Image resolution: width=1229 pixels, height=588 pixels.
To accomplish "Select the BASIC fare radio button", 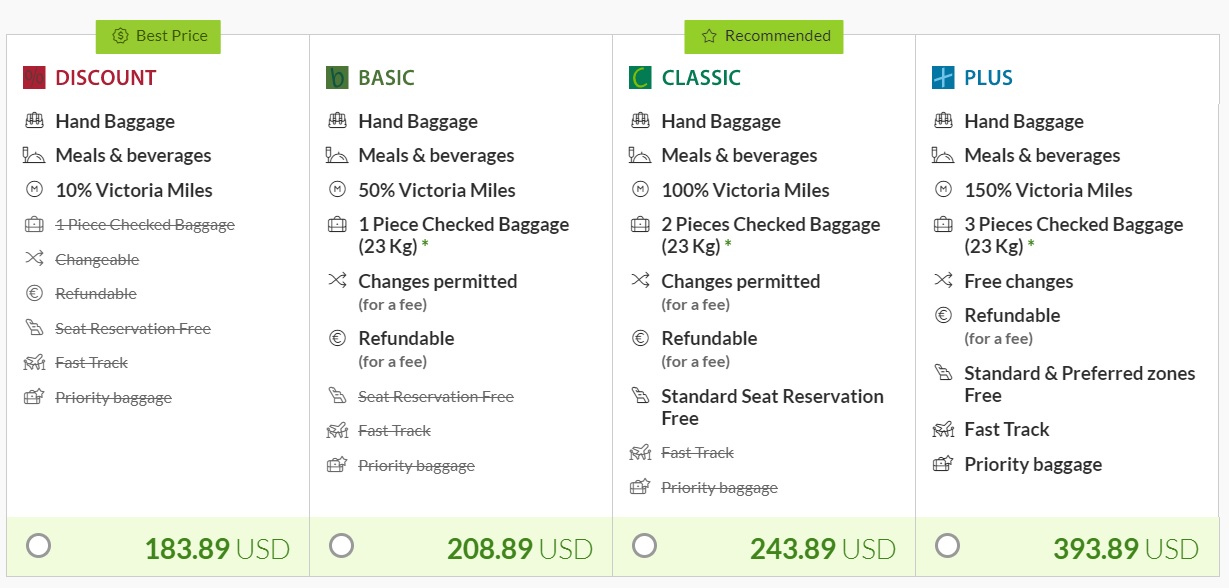I will pyautogui.click(x=341, y=546).
